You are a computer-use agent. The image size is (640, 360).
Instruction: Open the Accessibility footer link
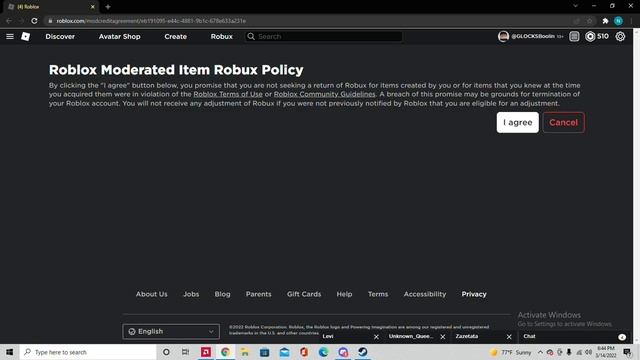(x=425, y=294)
